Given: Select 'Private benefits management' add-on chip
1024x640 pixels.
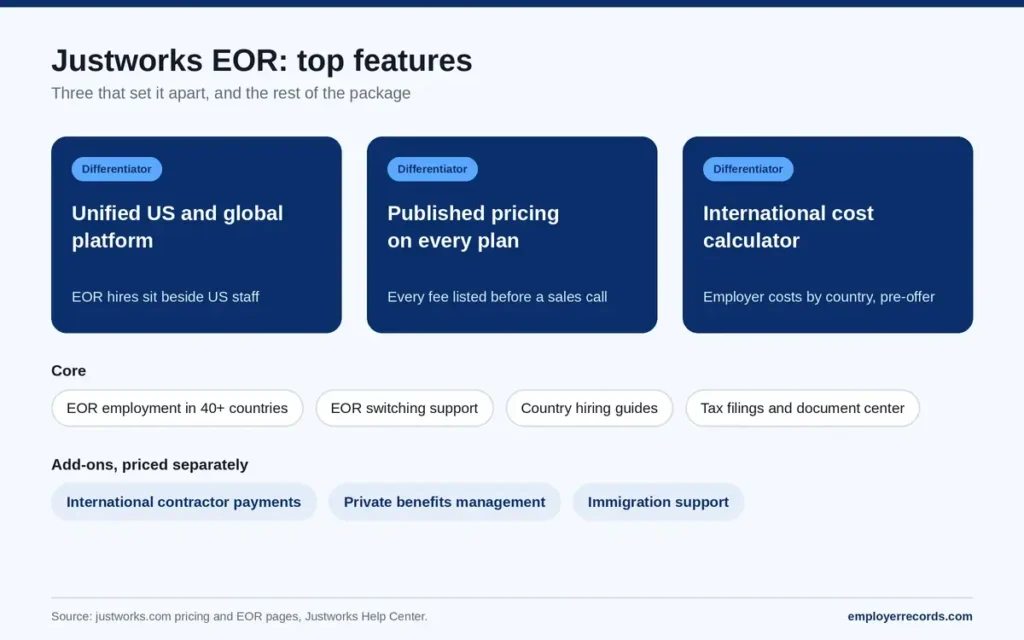Looking at the screenshot, I should click(x=444, y=502).
